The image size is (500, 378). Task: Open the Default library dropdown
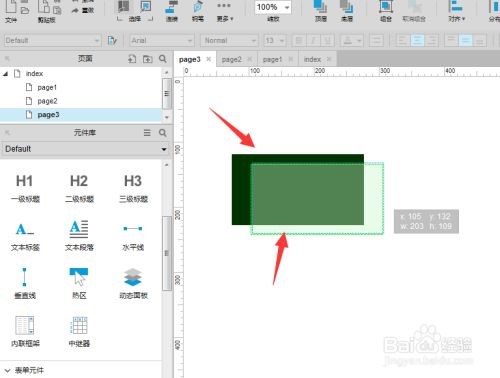[86, 149]
